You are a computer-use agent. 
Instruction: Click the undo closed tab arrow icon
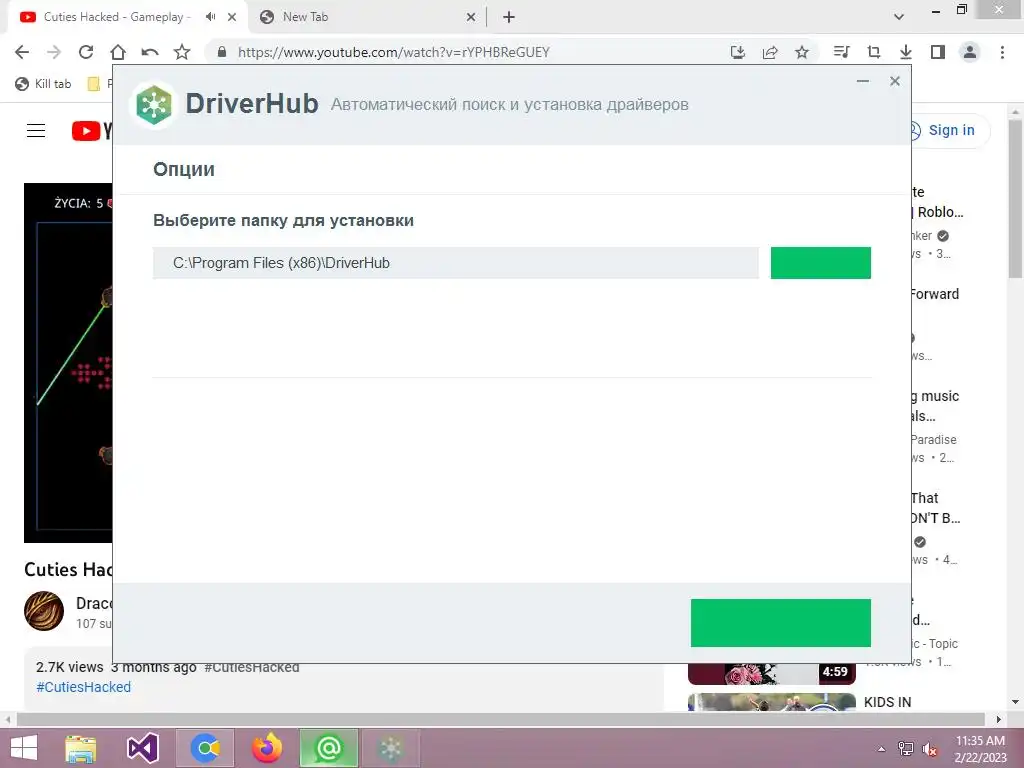pos(150,52)
